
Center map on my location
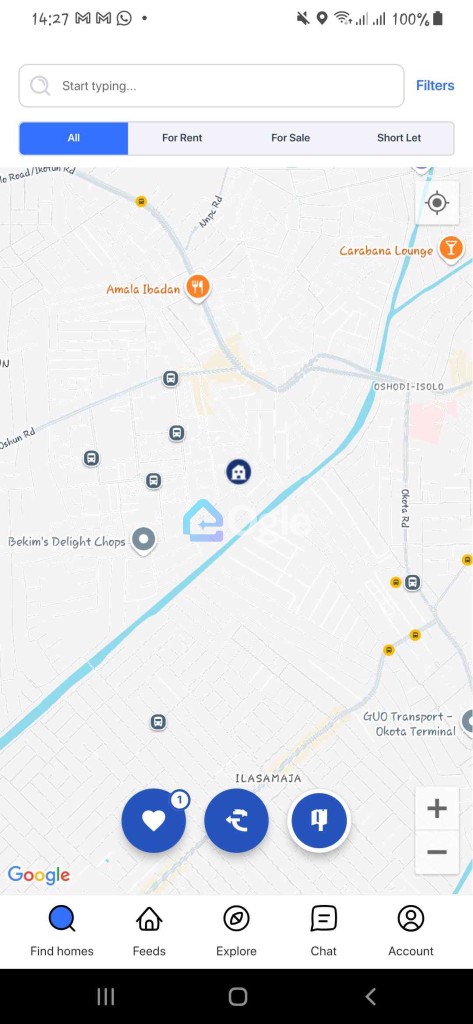[x=437, y=203]
